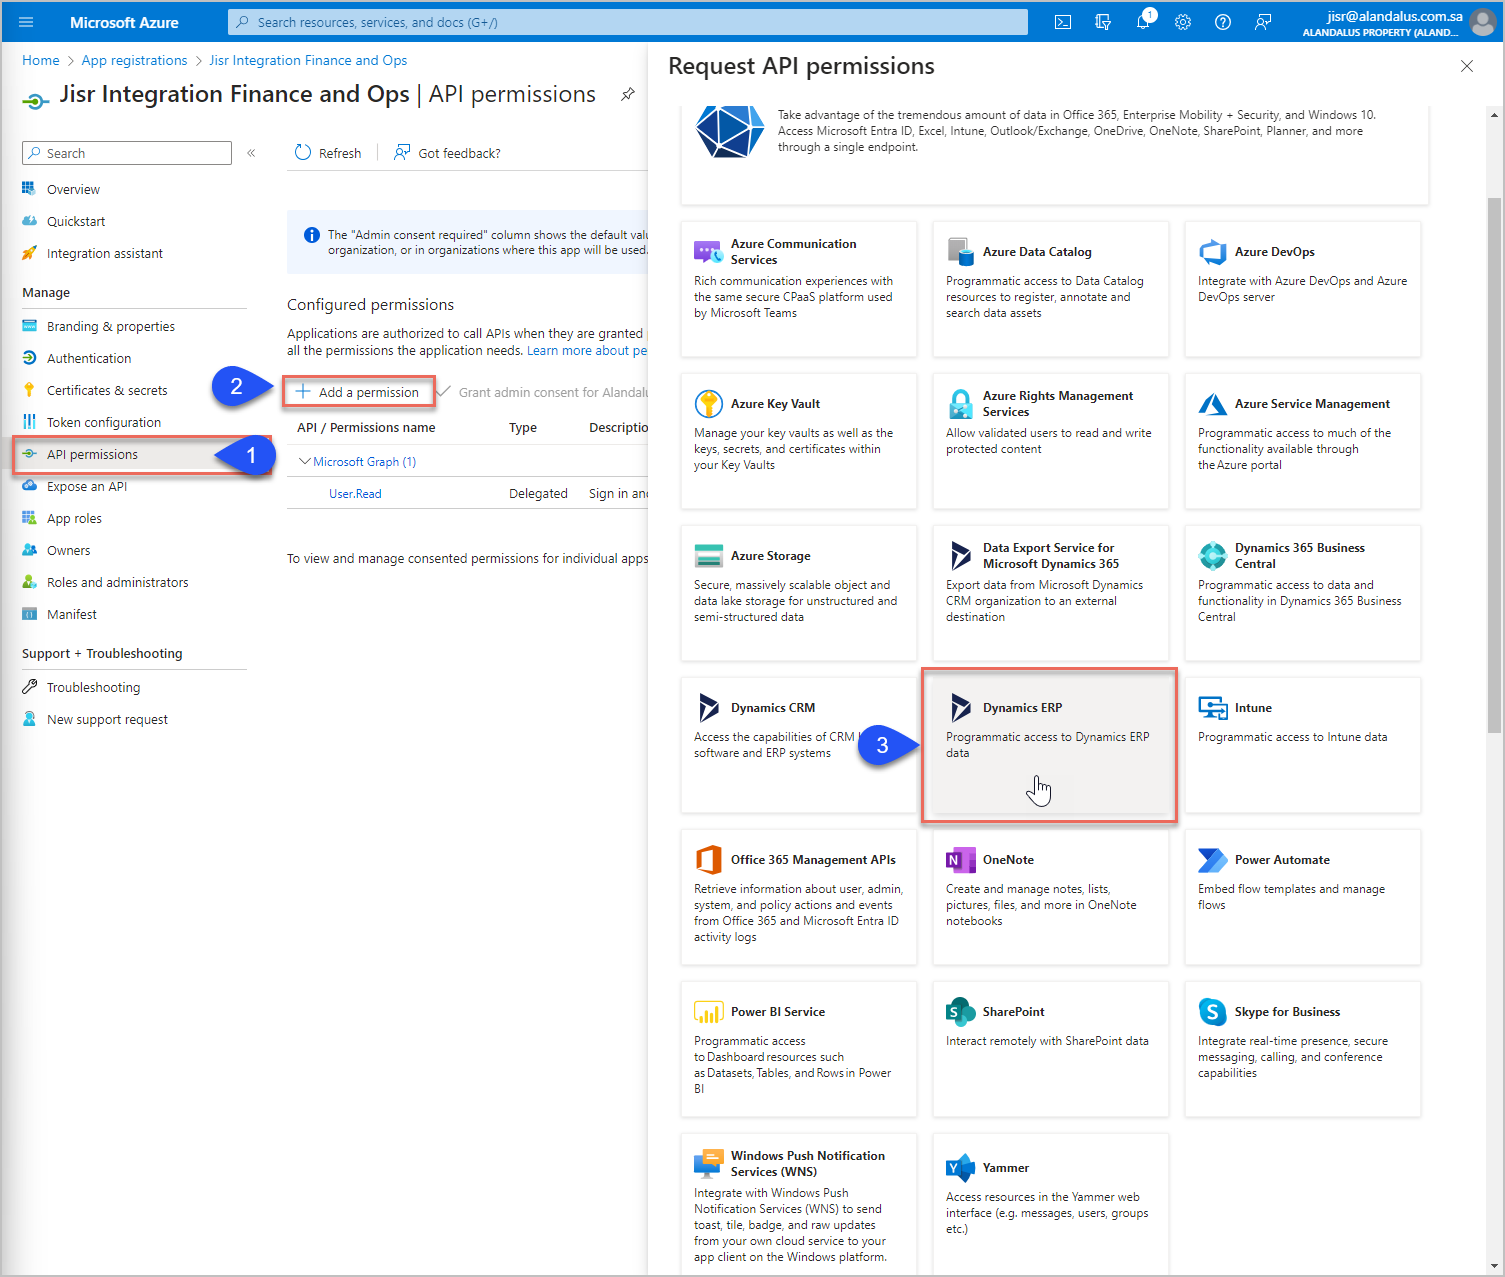The image size is (1505, 1277).
Task: Click the top search resources box
Action: 628,22
